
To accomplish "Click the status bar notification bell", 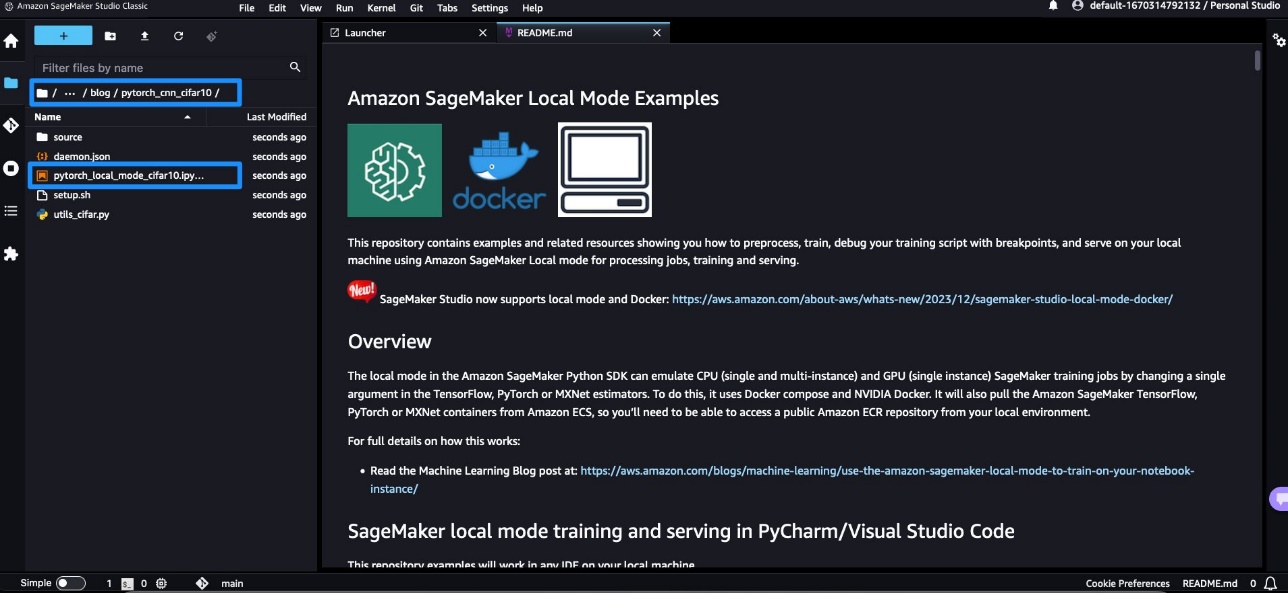I will coord(1270,583).
